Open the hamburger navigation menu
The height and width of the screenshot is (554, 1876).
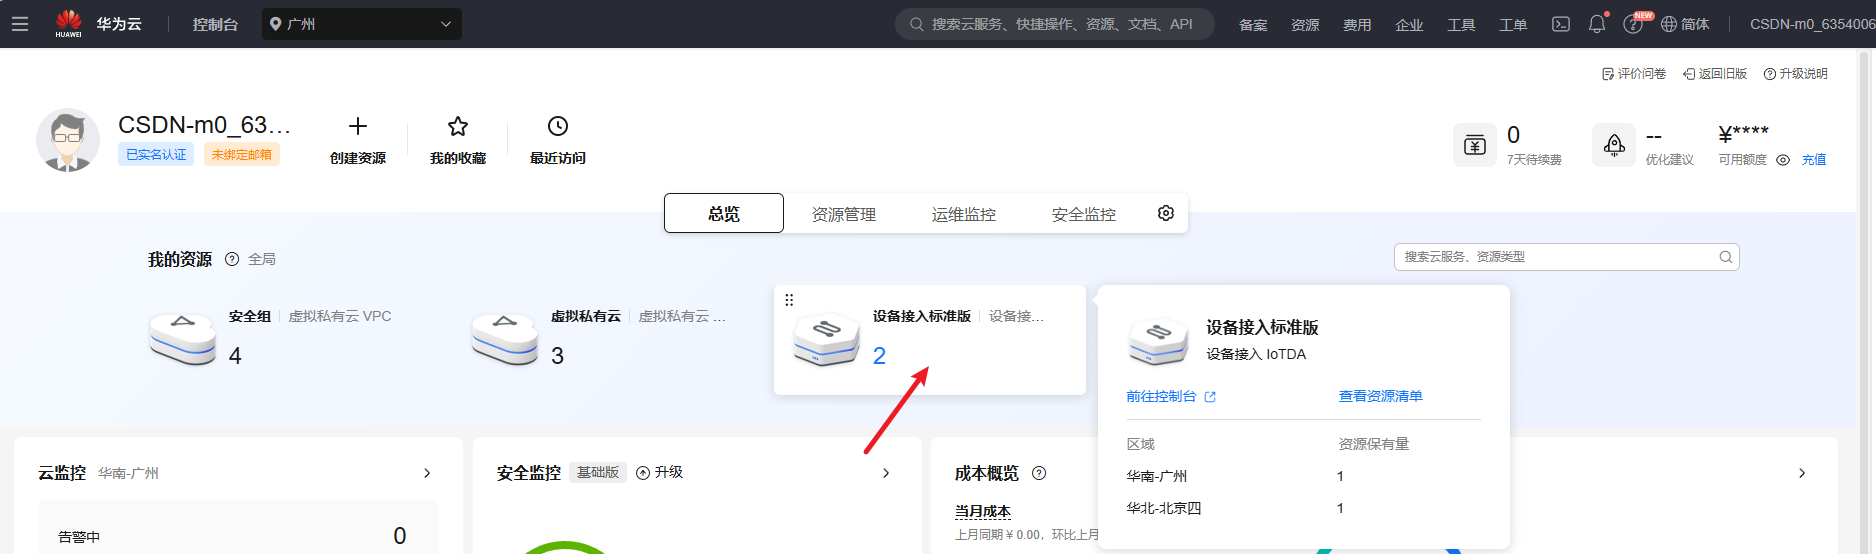click(x=20, y=24)
